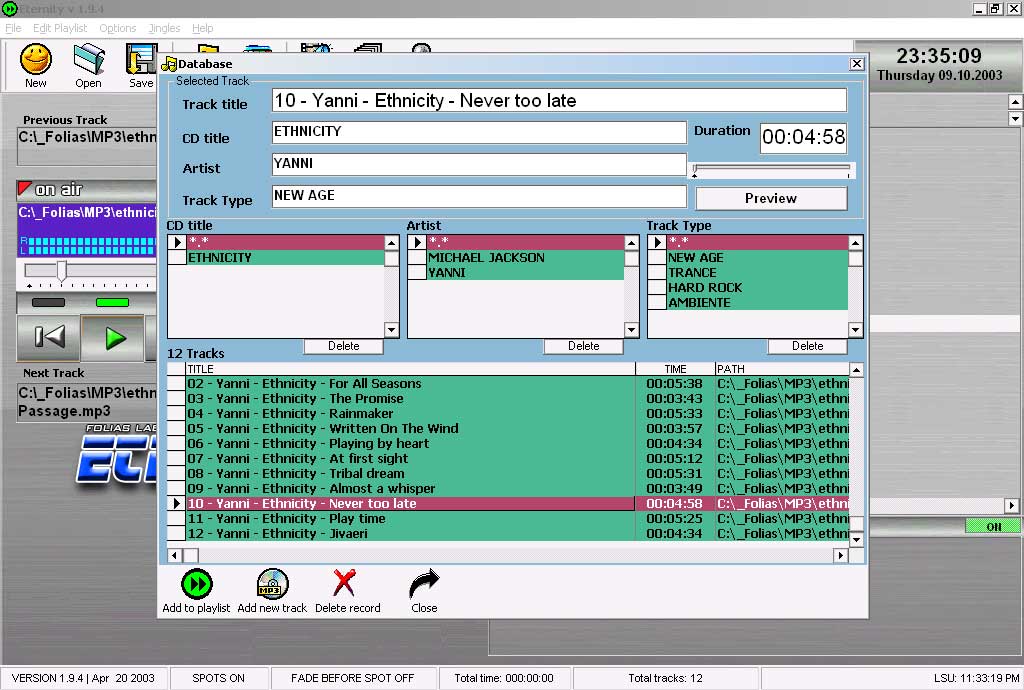1024x690 pixels.
Task: Select track '11 - Yanni - Ethnicity - Play time'
Action: click(410, 519)
